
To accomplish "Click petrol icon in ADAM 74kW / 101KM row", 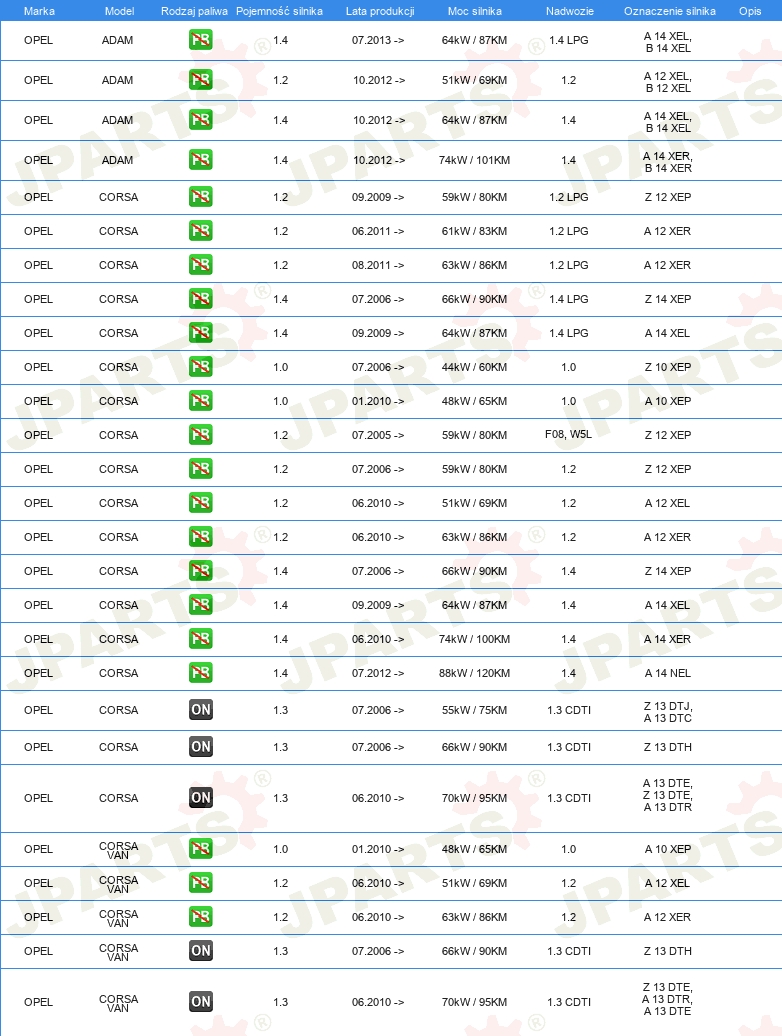I will pyautogui.click(x=201, y=160).
